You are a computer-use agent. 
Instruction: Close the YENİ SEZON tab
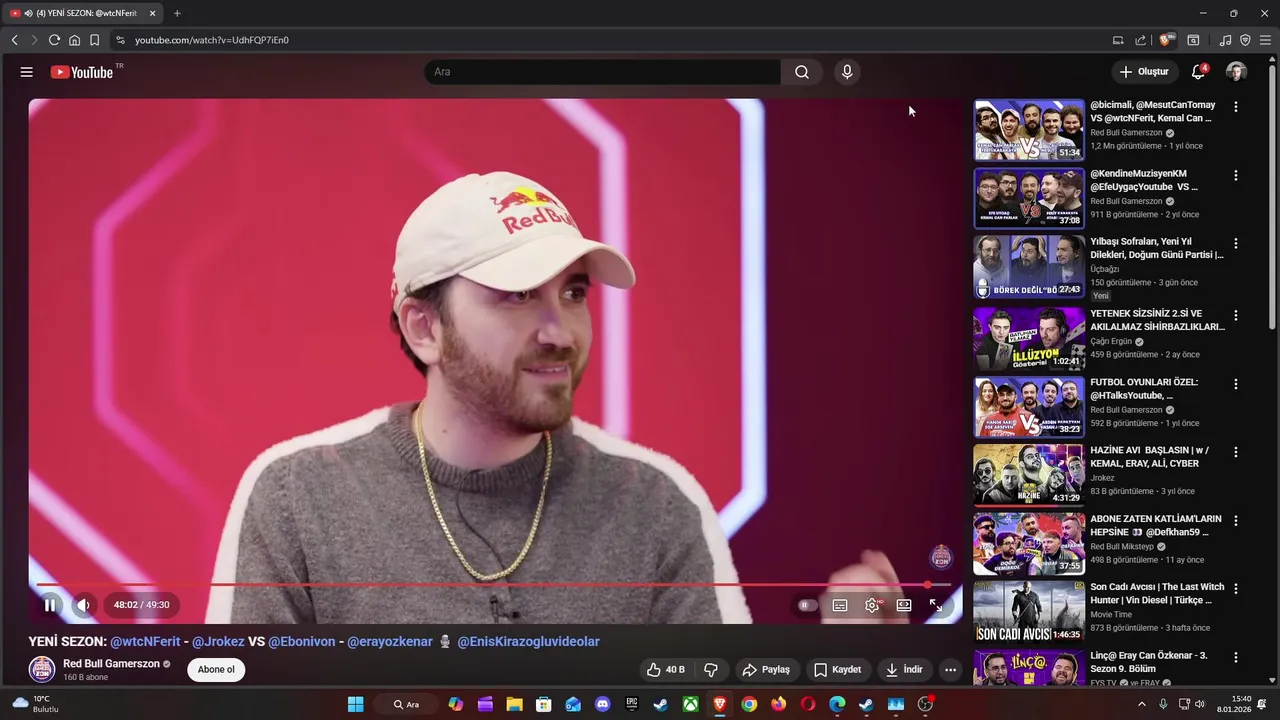point(153,13)
